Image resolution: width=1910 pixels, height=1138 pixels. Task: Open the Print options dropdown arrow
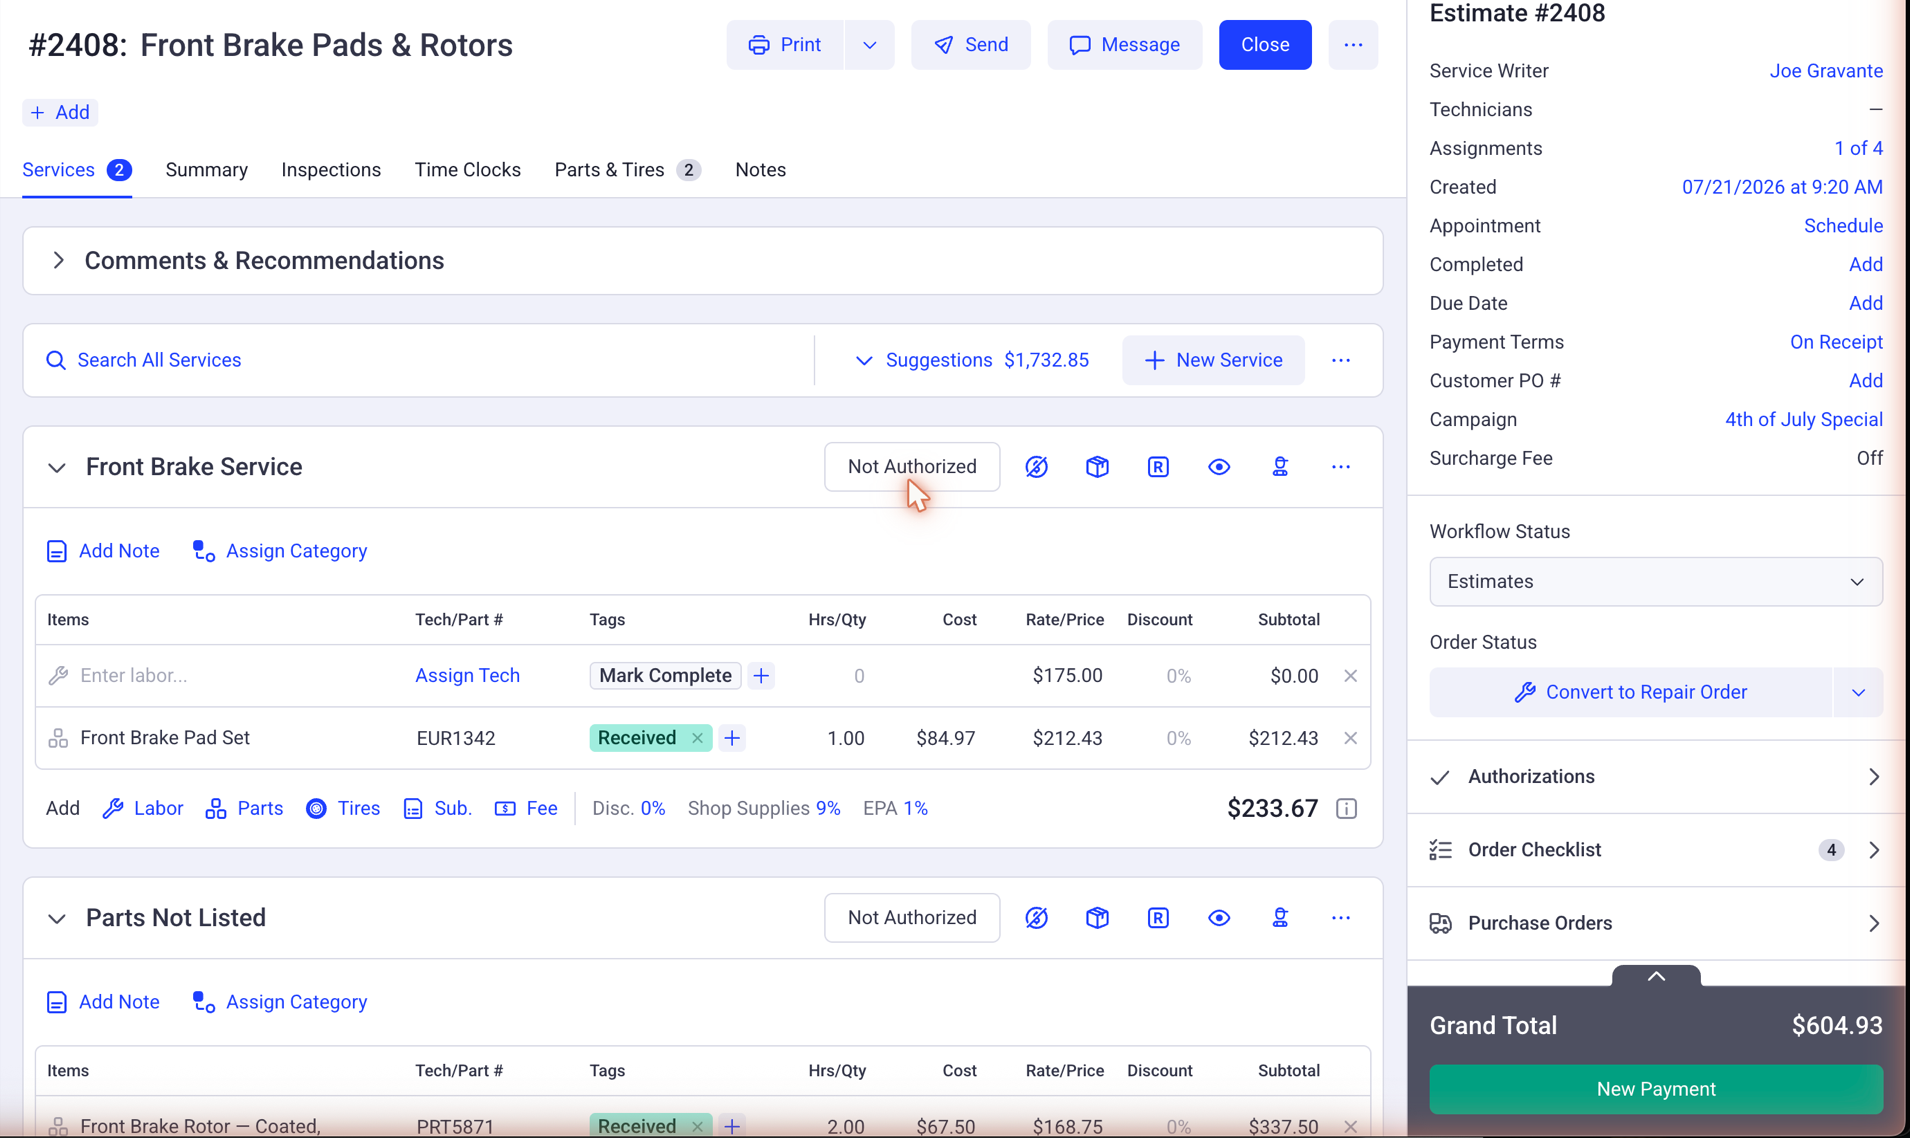pyautogui.click(x=869, y=45)
